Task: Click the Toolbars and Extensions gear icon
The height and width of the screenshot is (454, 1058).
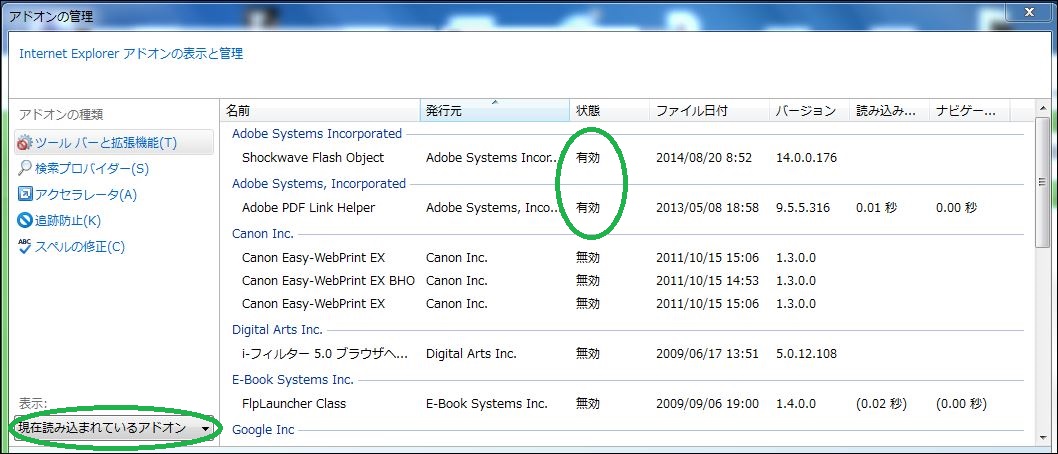Action: click(x=25, y=143)
